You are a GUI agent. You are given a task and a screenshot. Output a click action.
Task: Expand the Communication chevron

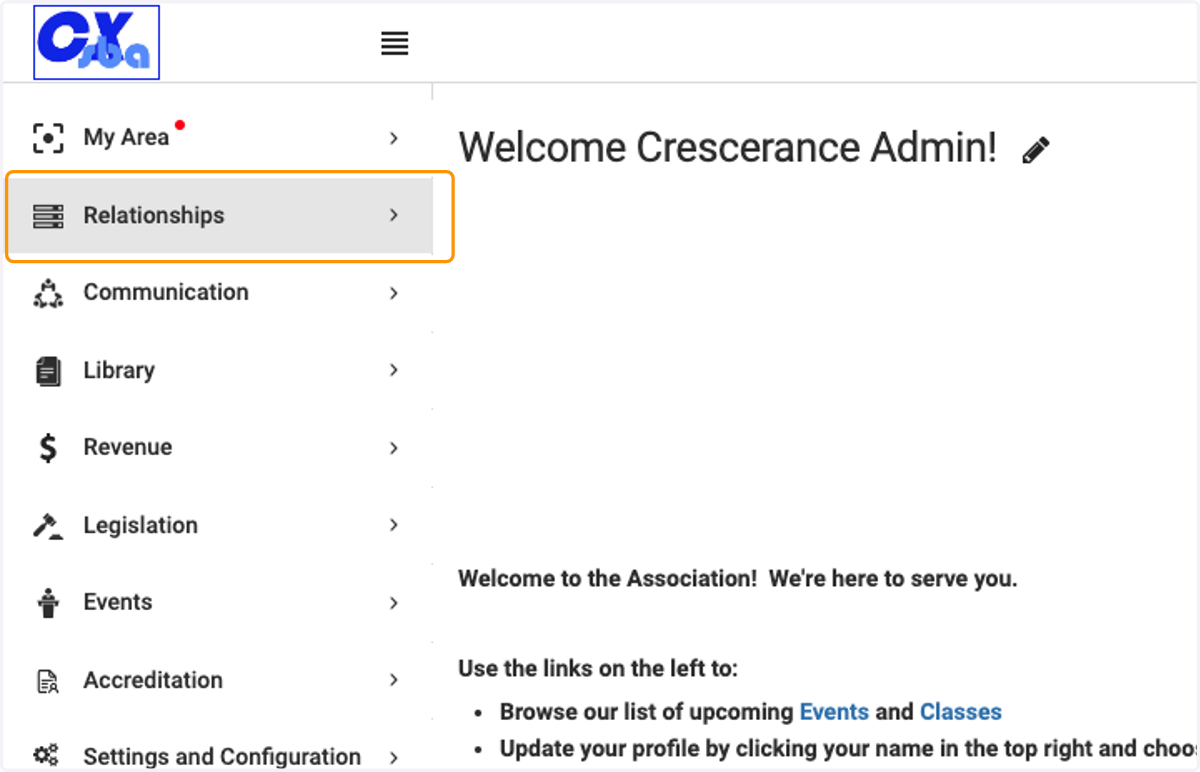click(x=394, y=293)
